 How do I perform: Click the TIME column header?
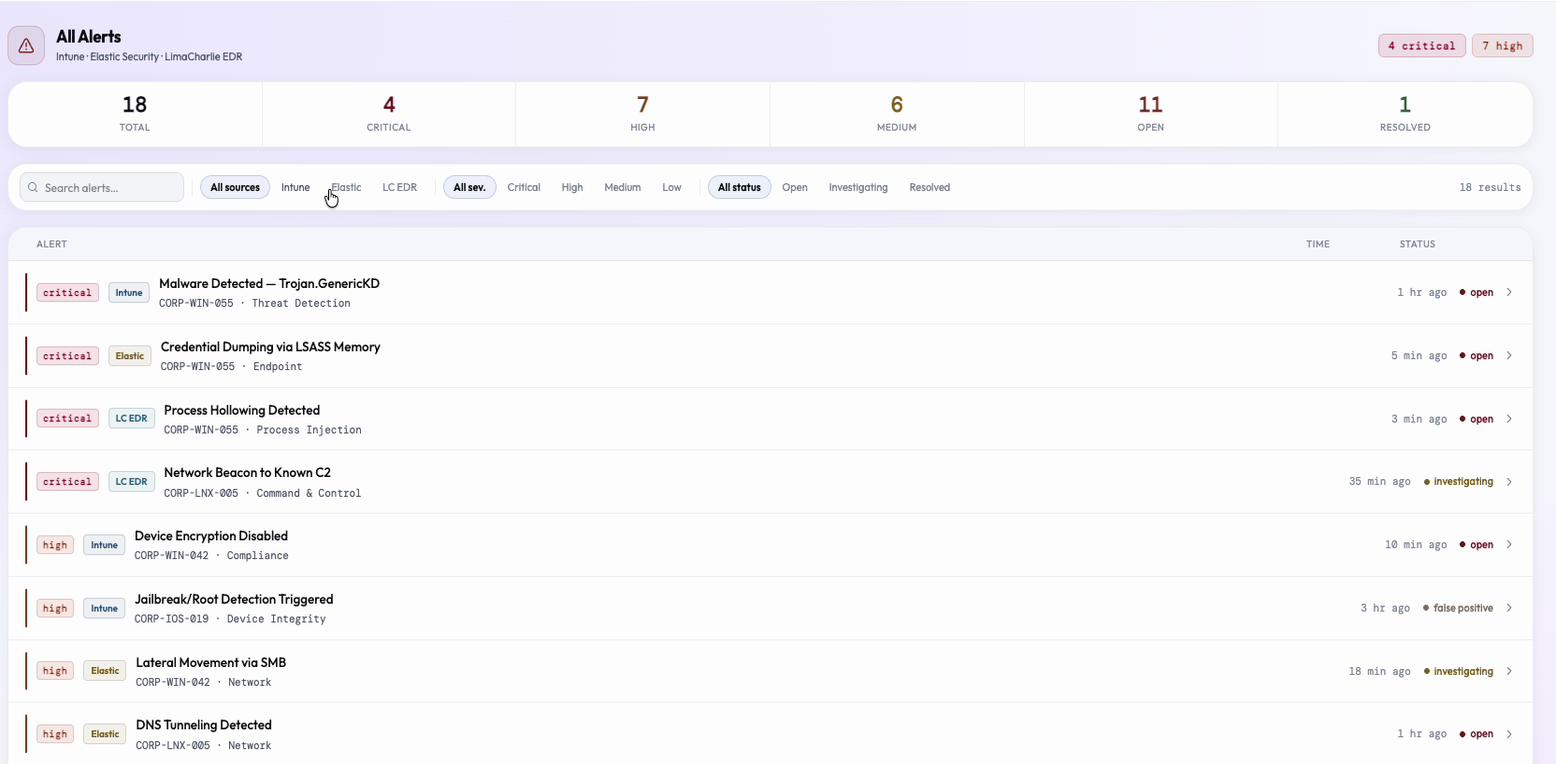(1318, 245)
